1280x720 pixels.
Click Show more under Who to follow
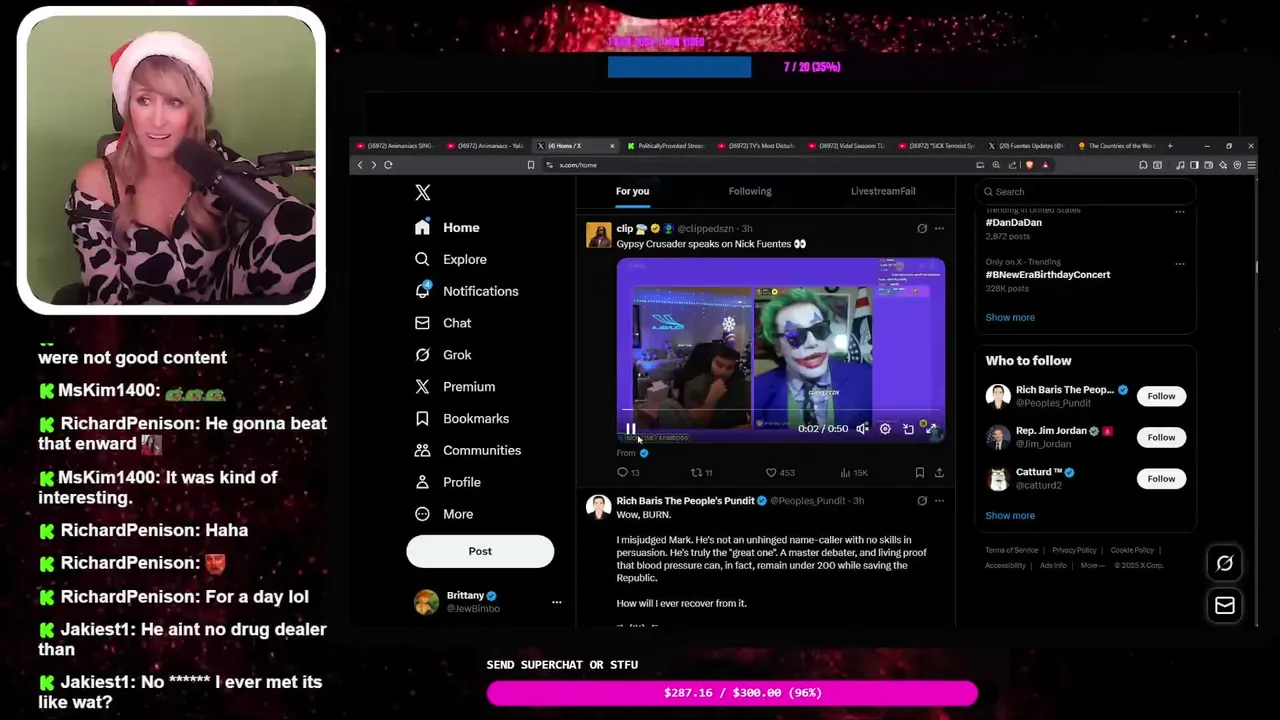pyautogui.click(x=1010, y=516)
